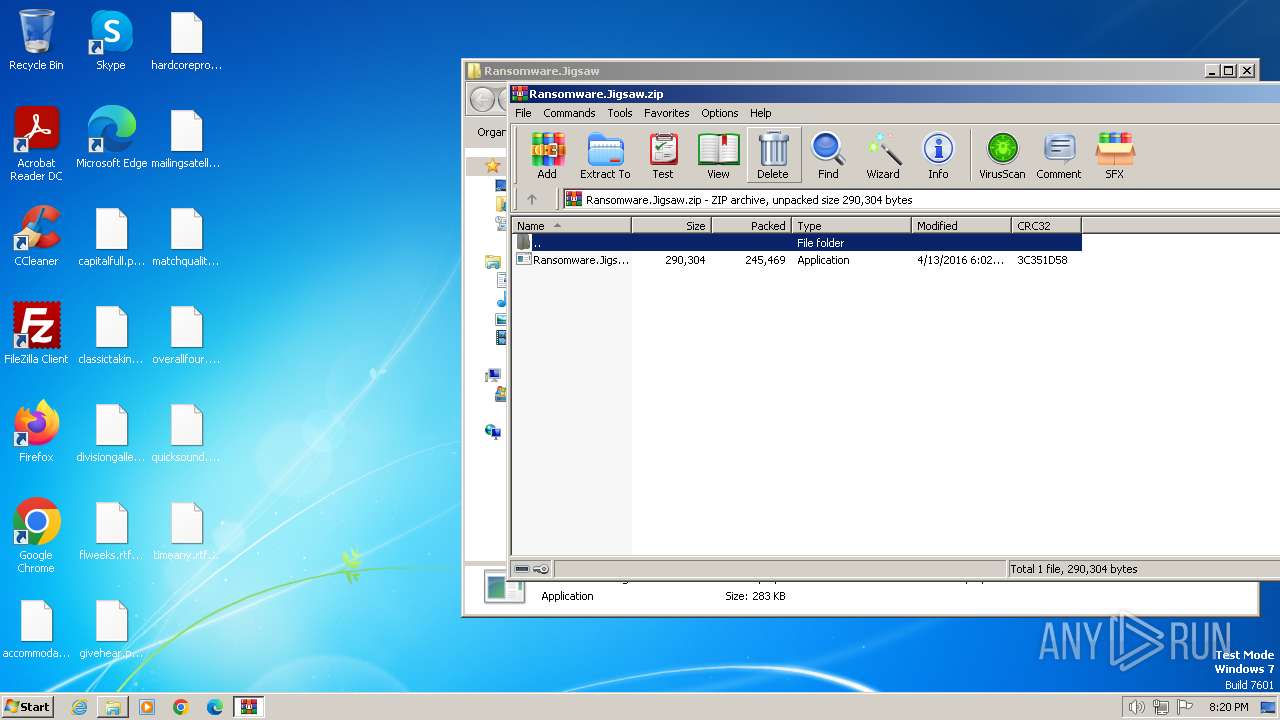
Task: Sort by CRC32 column header
Action: [1046, 226]
